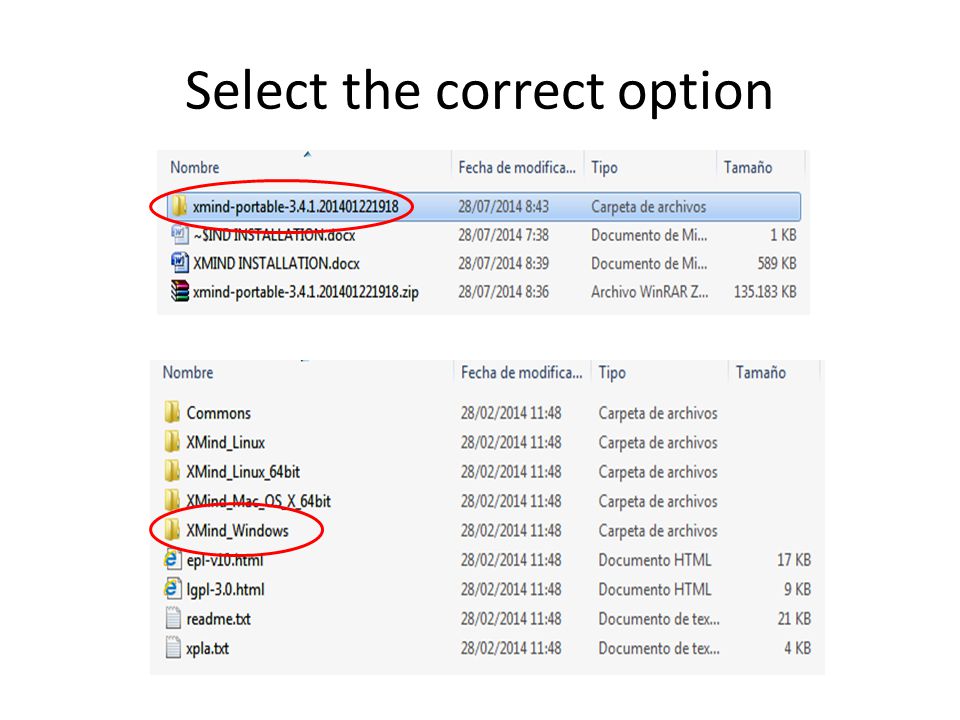This screenshot has width=960, height=720.
Task: Sort upper list by Fecha de modifica... column
Action: click(517, 167)
